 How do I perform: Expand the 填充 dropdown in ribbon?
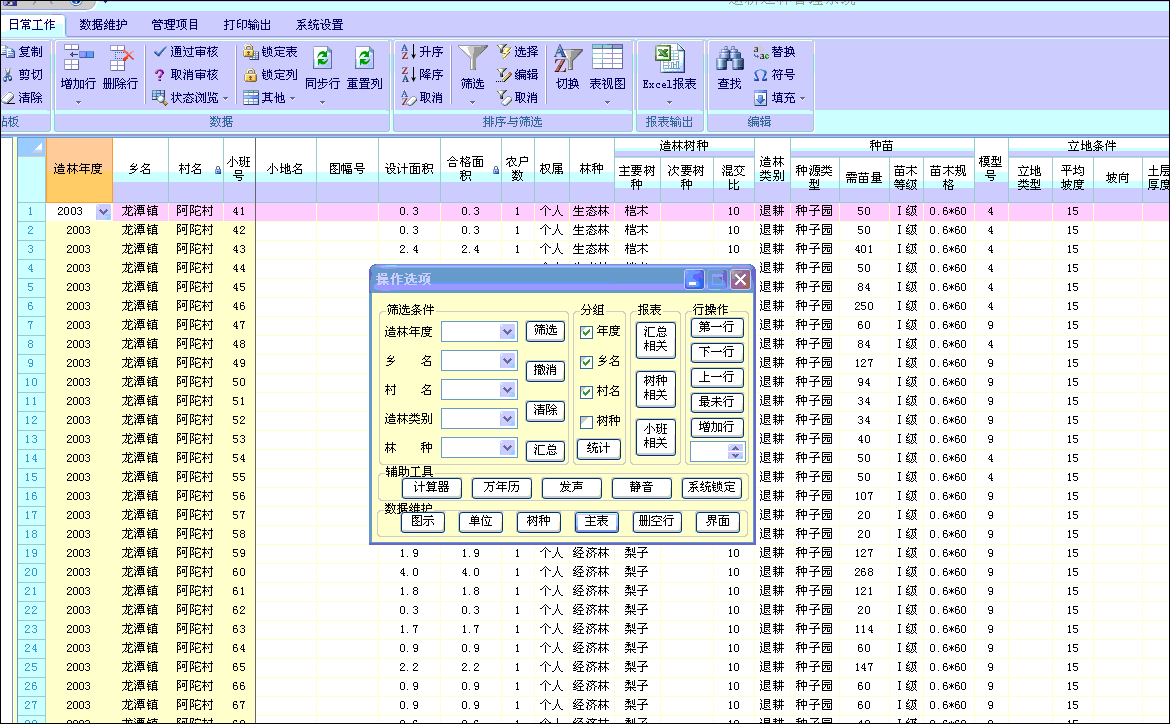(802, 99)
